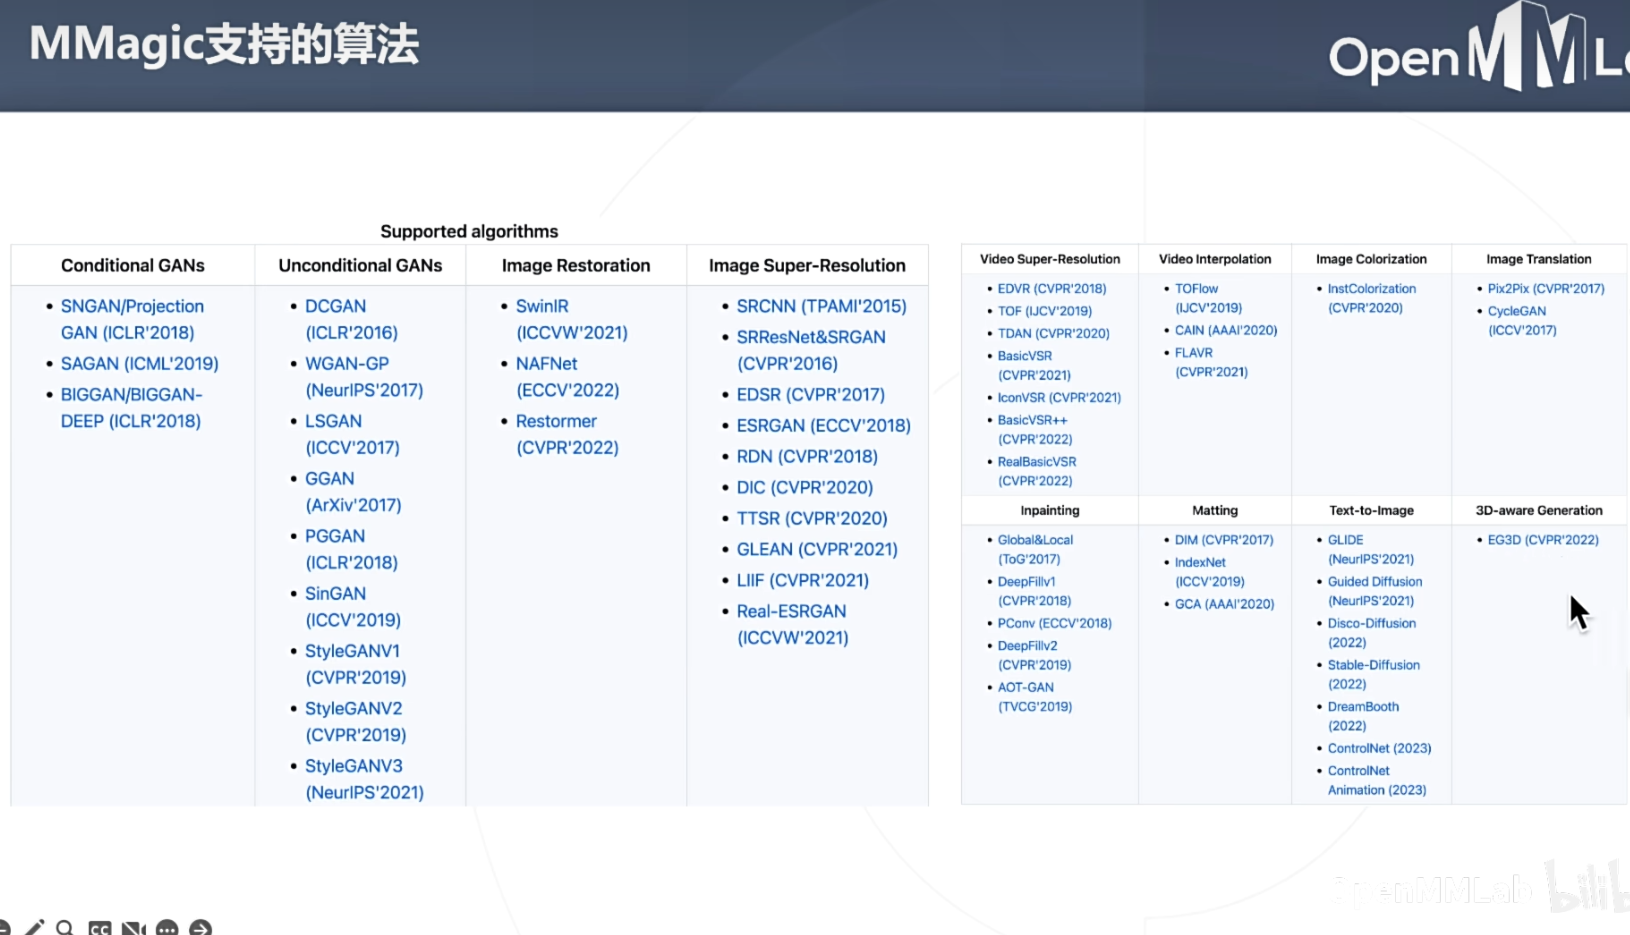
Task: Open the LSGAN (ICCV'2017) link
Action: [x=352, y=434]
